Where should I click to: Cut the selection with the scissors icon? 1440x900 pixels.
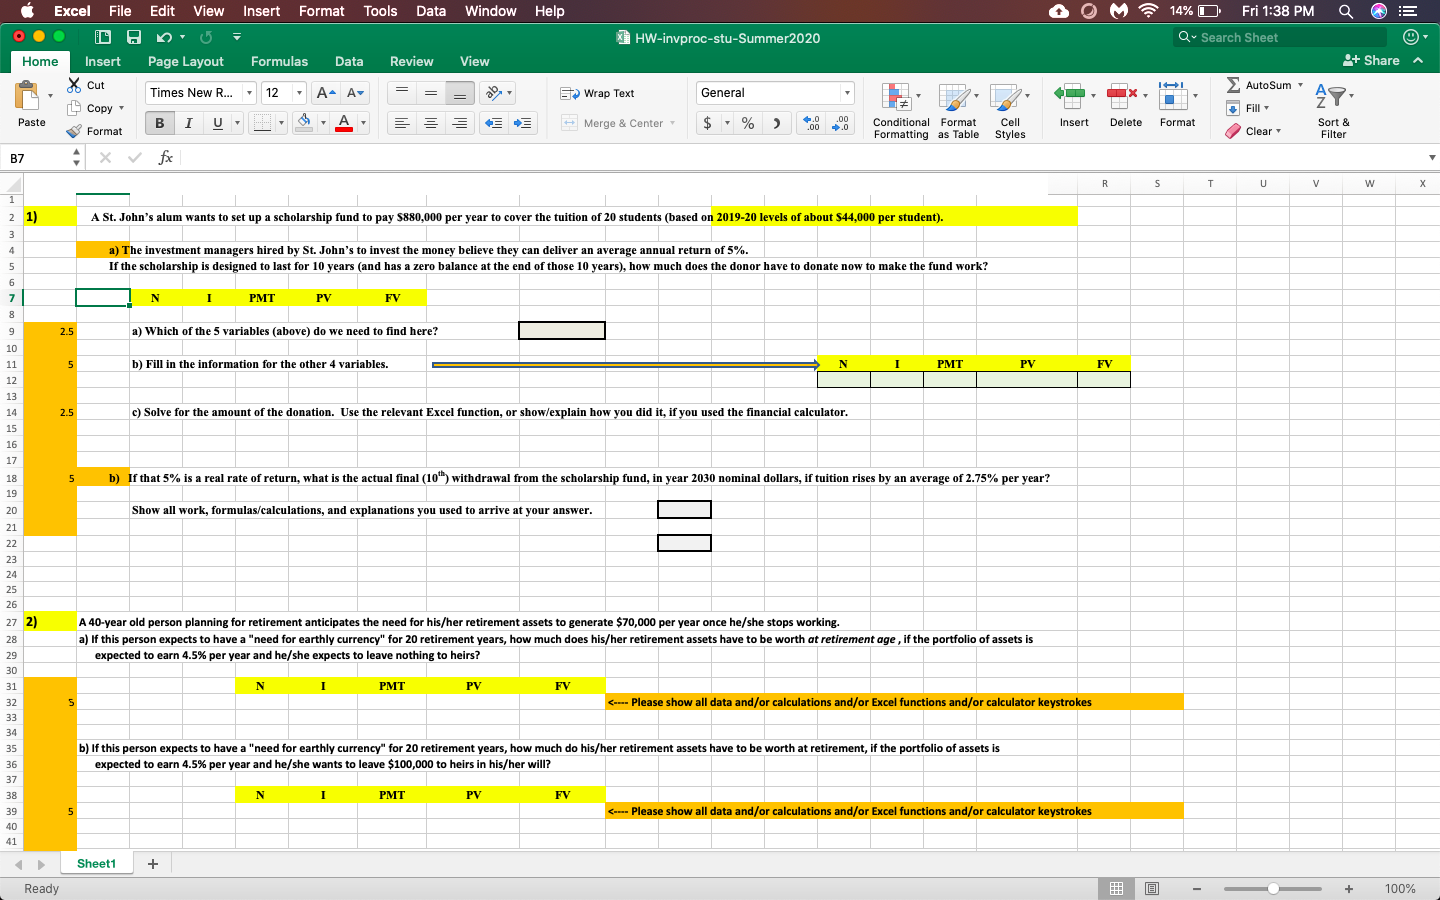74,85
